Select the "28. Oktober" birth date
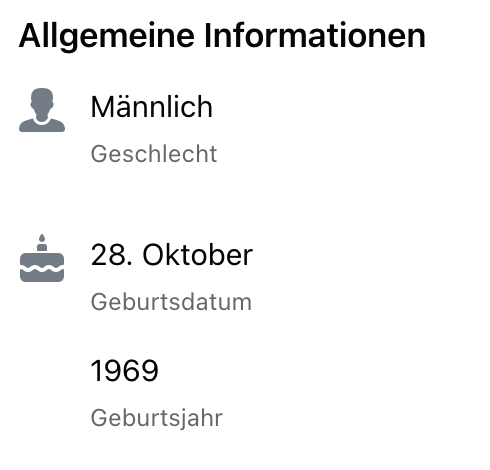 172,255
